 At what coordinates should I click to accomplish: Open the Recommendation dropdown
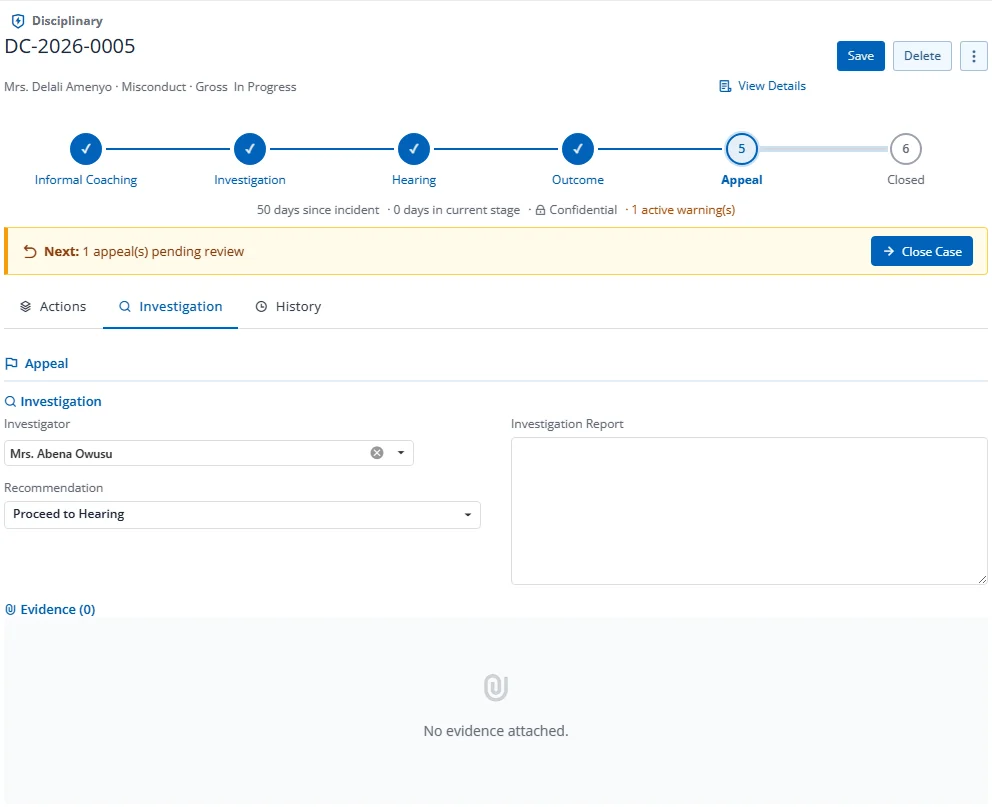click(242, 515)
